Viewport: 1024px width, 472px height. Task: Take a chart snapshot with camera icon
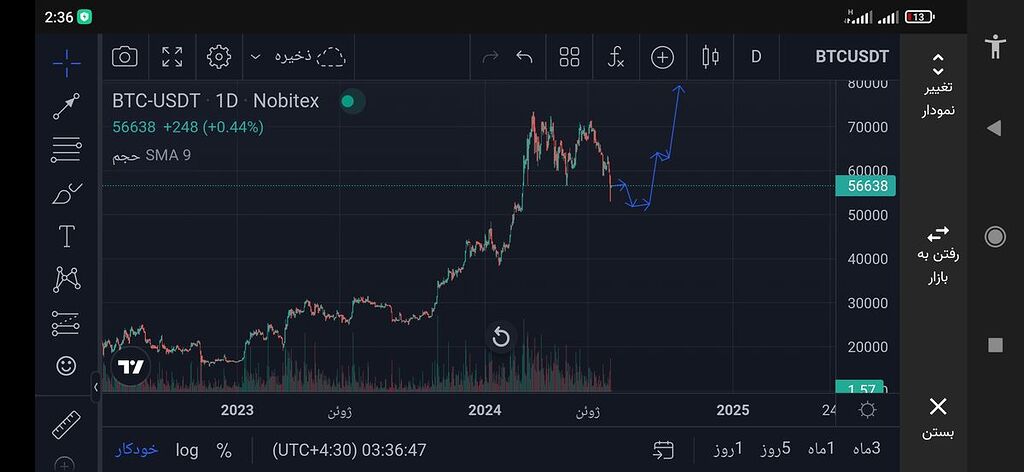click(125, 57)
